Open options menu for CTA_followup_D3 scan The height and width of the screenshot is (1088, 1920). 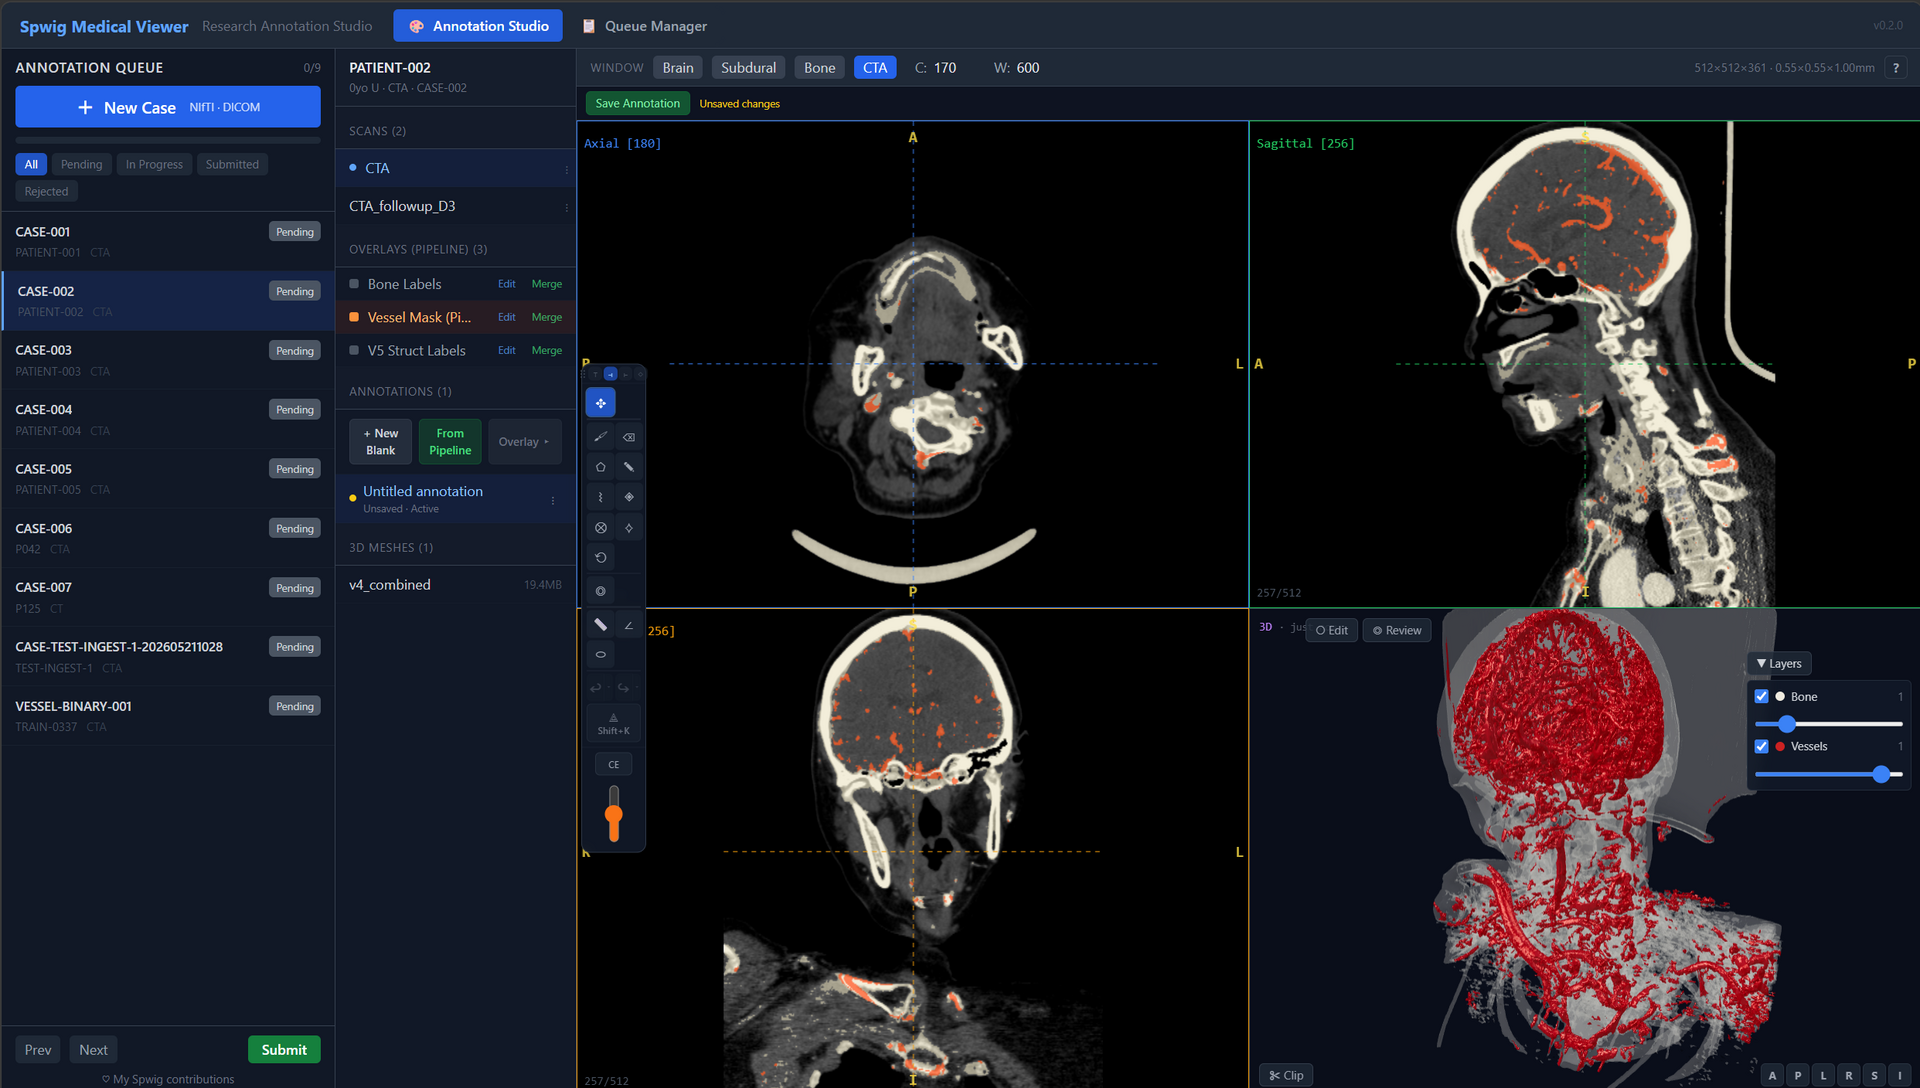point(566,207)
